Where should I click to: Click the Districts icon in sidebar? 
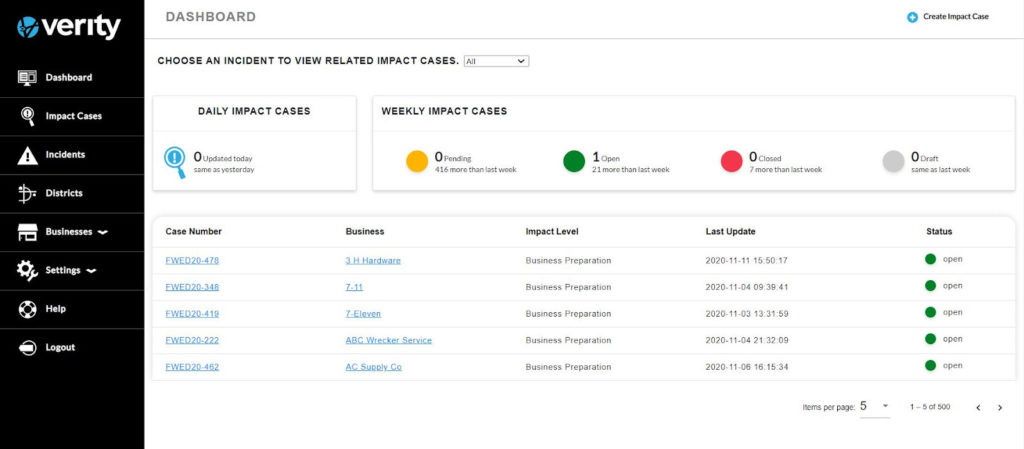27,193
